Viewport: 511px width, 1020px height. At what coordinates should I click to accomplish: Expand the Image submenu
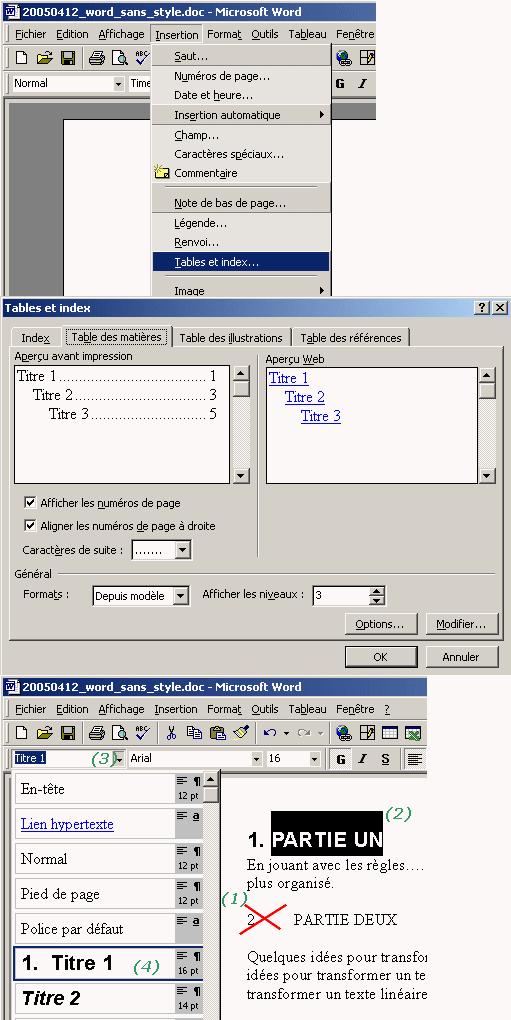tap(241, 291)
